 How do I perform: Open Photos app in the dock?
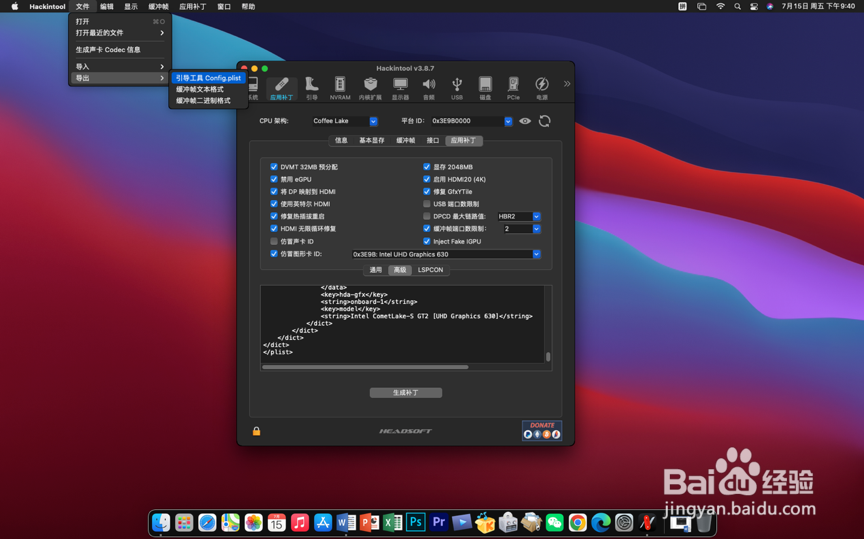coord(253,522)
